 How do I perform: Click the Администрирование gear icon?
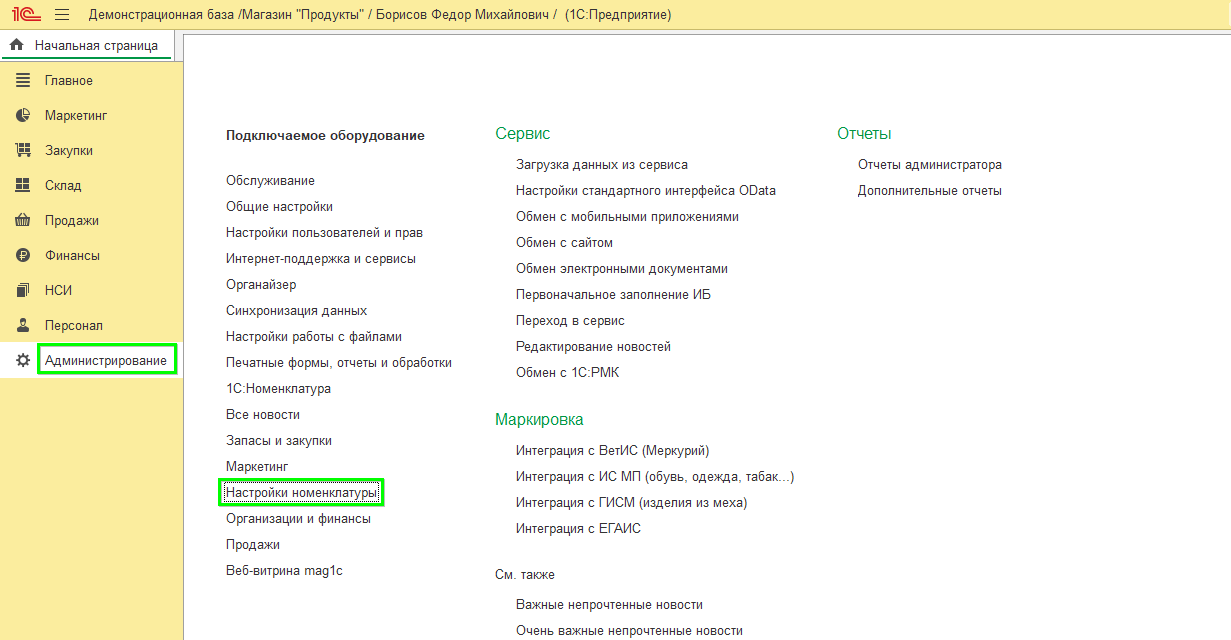23,360
